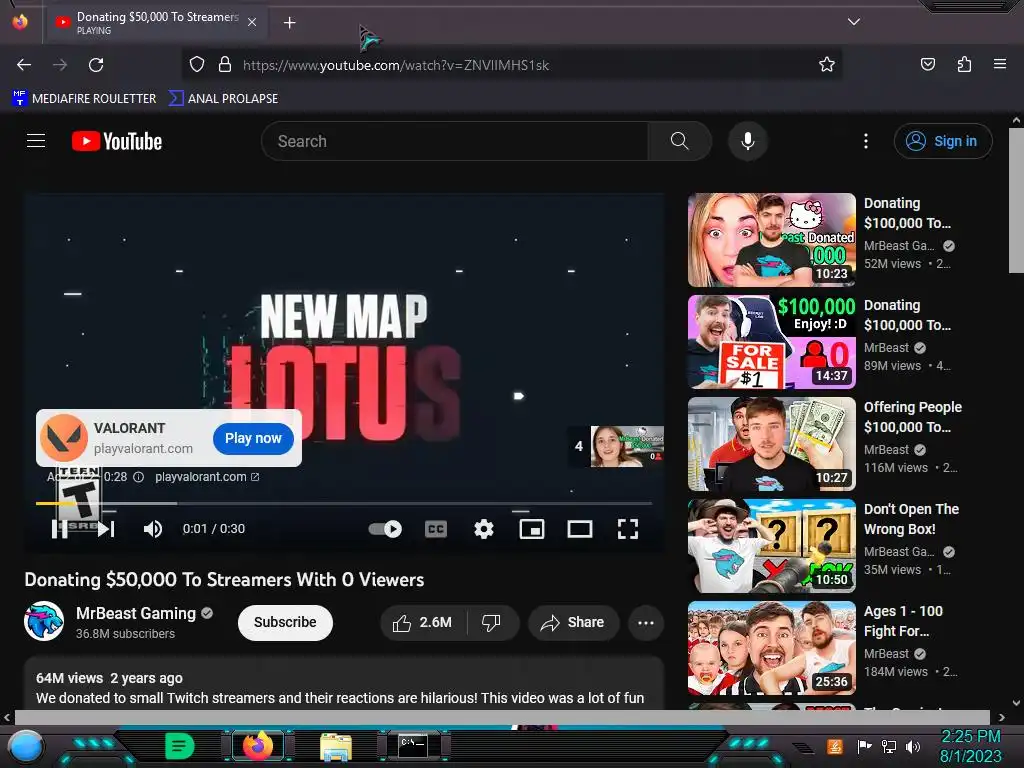Skip to the next video
This screenshot has width=1024, height=768.
(106, 529)
